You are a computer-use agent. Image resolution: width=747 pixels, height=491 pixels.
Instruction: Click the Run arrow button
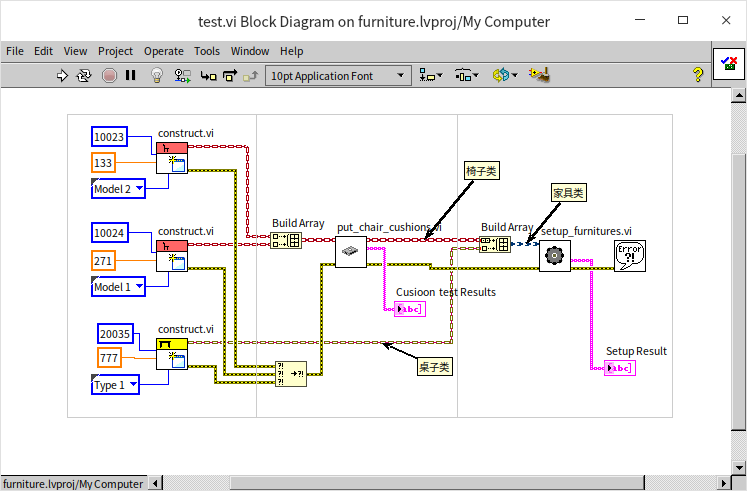pos(62,76)
